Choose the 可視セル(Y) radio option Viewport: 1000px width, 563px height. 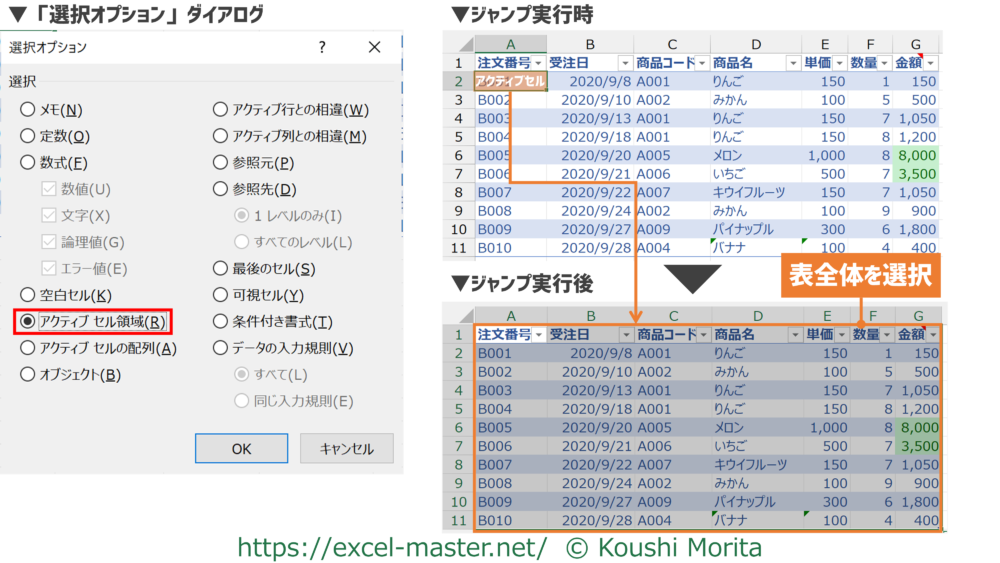point(221,295)
